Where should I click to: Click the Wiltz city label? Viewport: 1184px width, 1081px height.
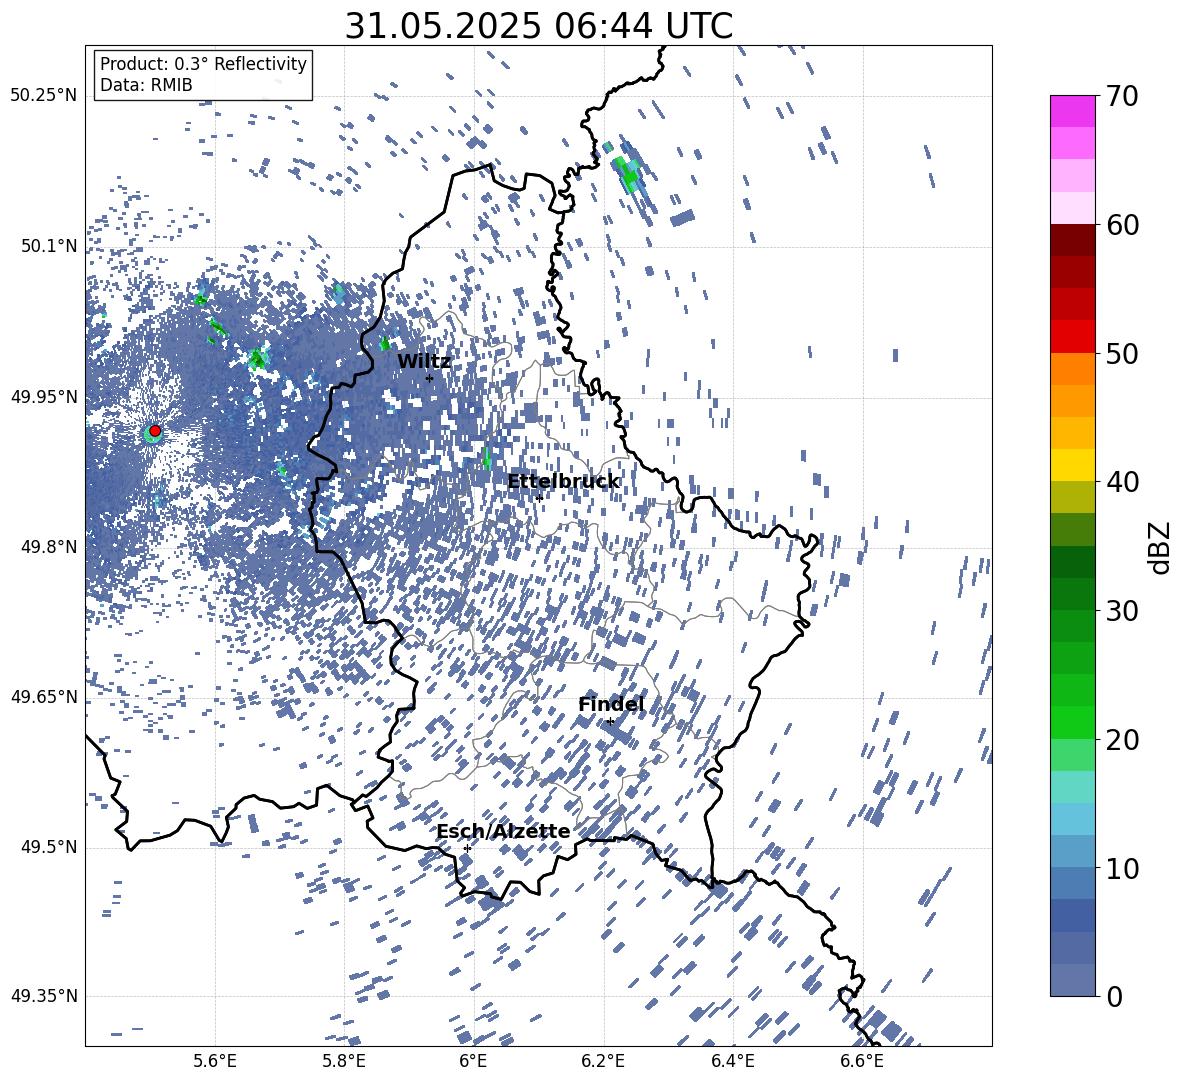pos(424,361)
